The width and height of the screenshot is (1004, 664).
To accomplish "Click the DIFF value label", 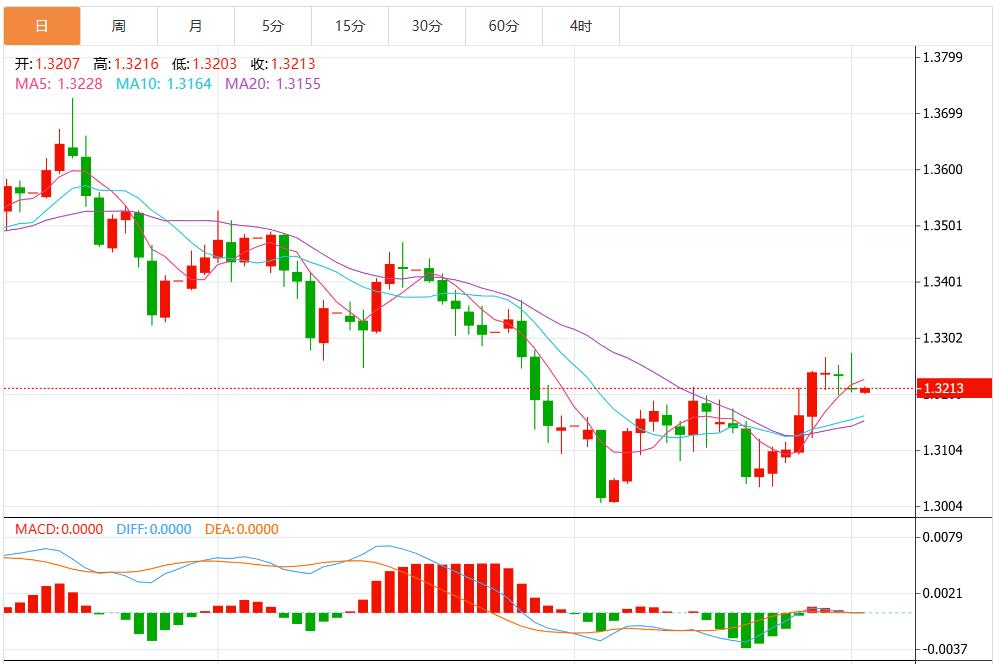I will 152,529.
